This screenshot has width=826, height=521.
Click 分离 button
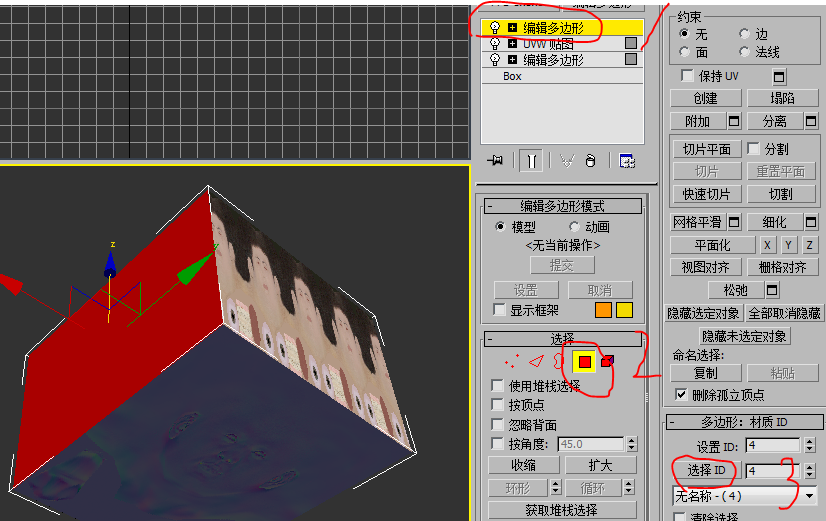775,122
